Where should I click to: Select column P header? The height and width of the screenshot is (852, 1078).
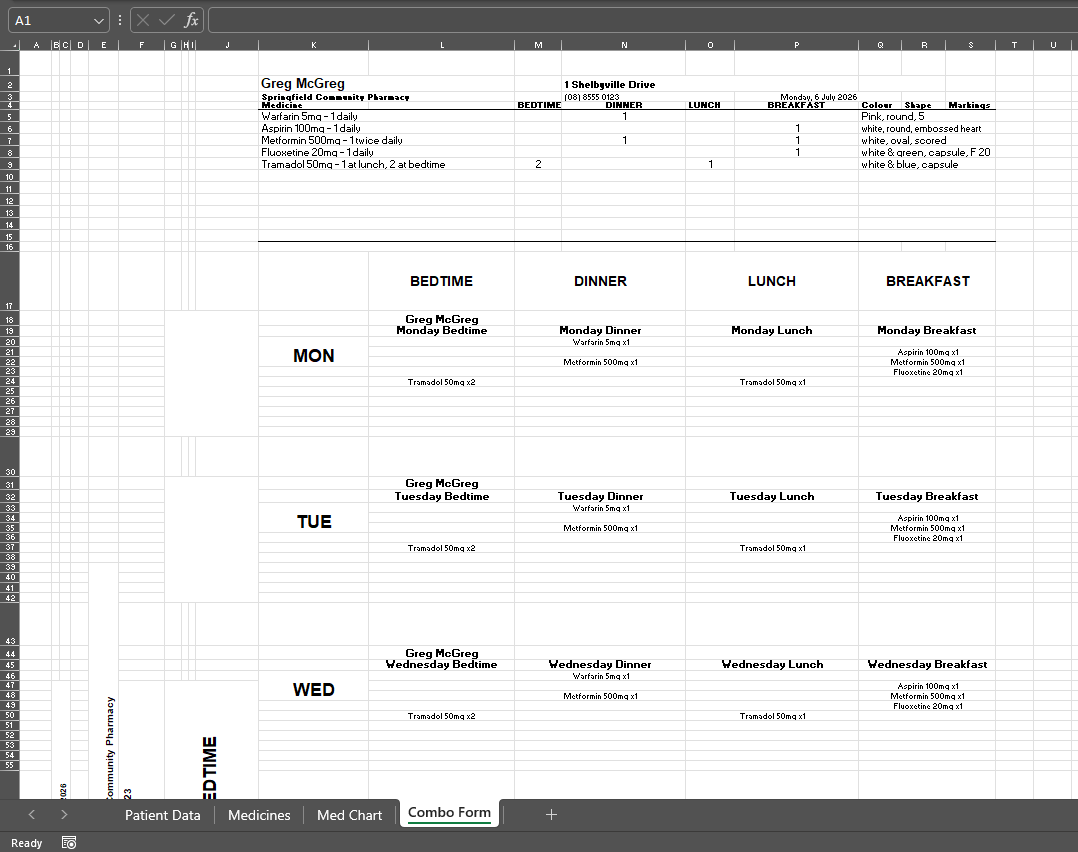click(x=797, y=45)
